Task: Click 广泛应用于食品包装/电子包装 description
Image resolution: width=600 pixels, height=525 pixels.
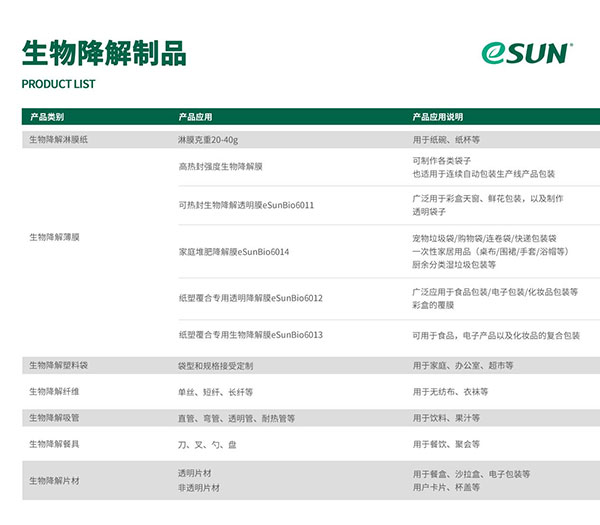Action: [495, 292]
